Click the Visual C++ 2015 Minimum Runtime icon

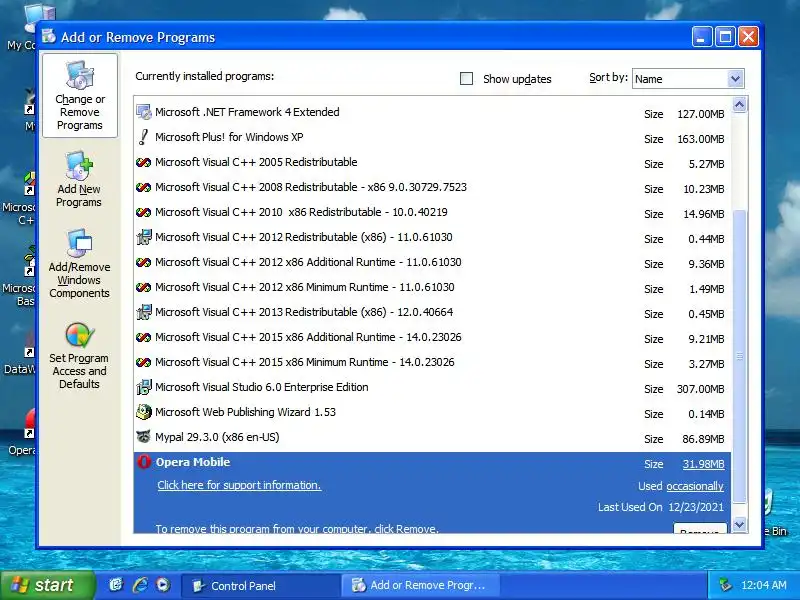144,362
